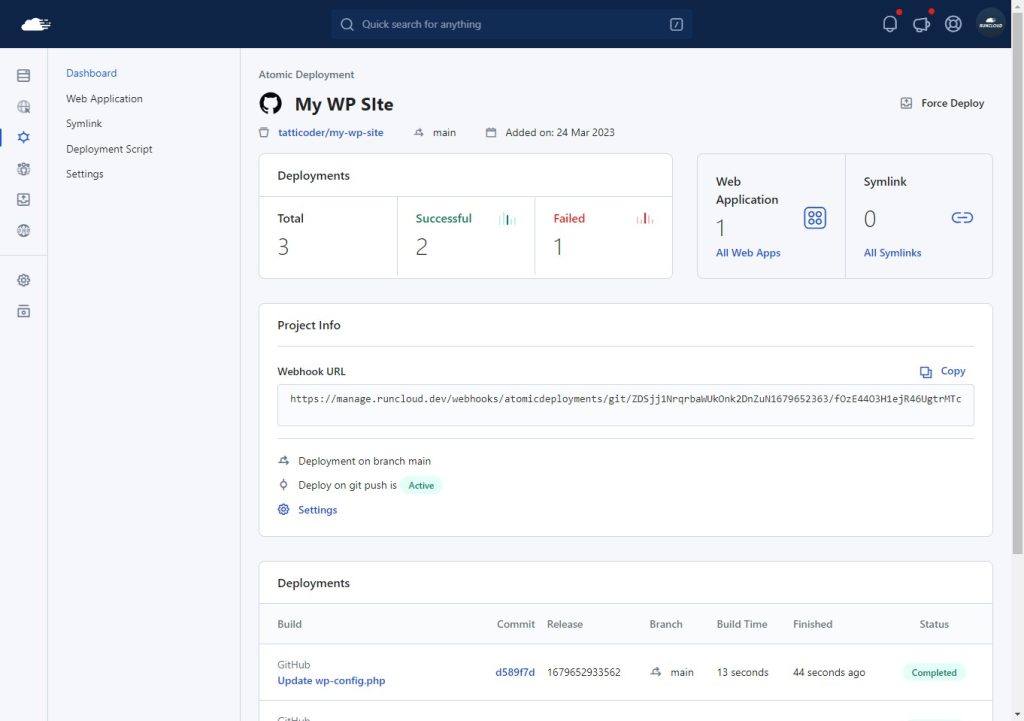Open the servers icon in sidebar

pyautogui.click(x=24, y=76)
